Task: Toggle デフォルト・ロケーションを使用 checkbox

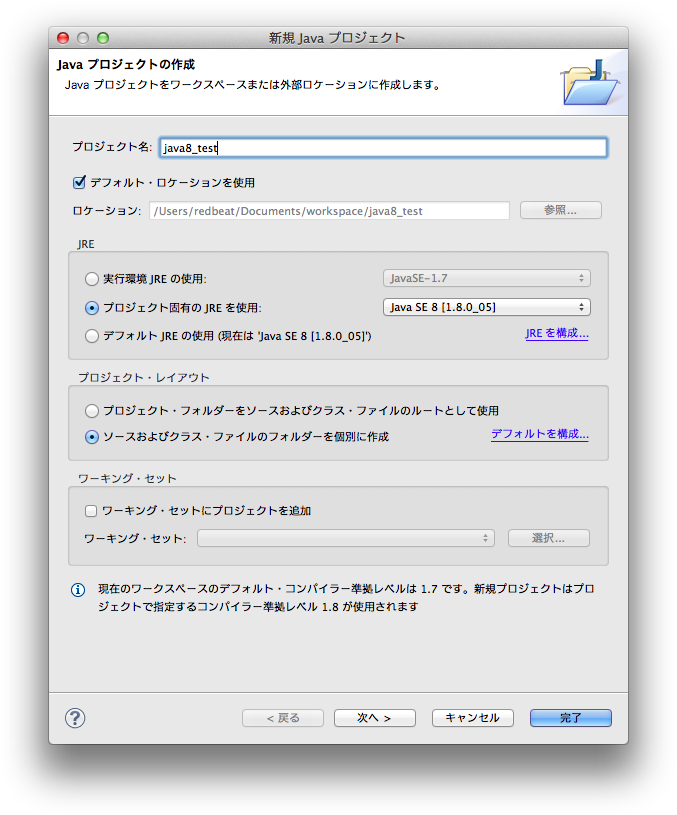Action: click(79, 182)
